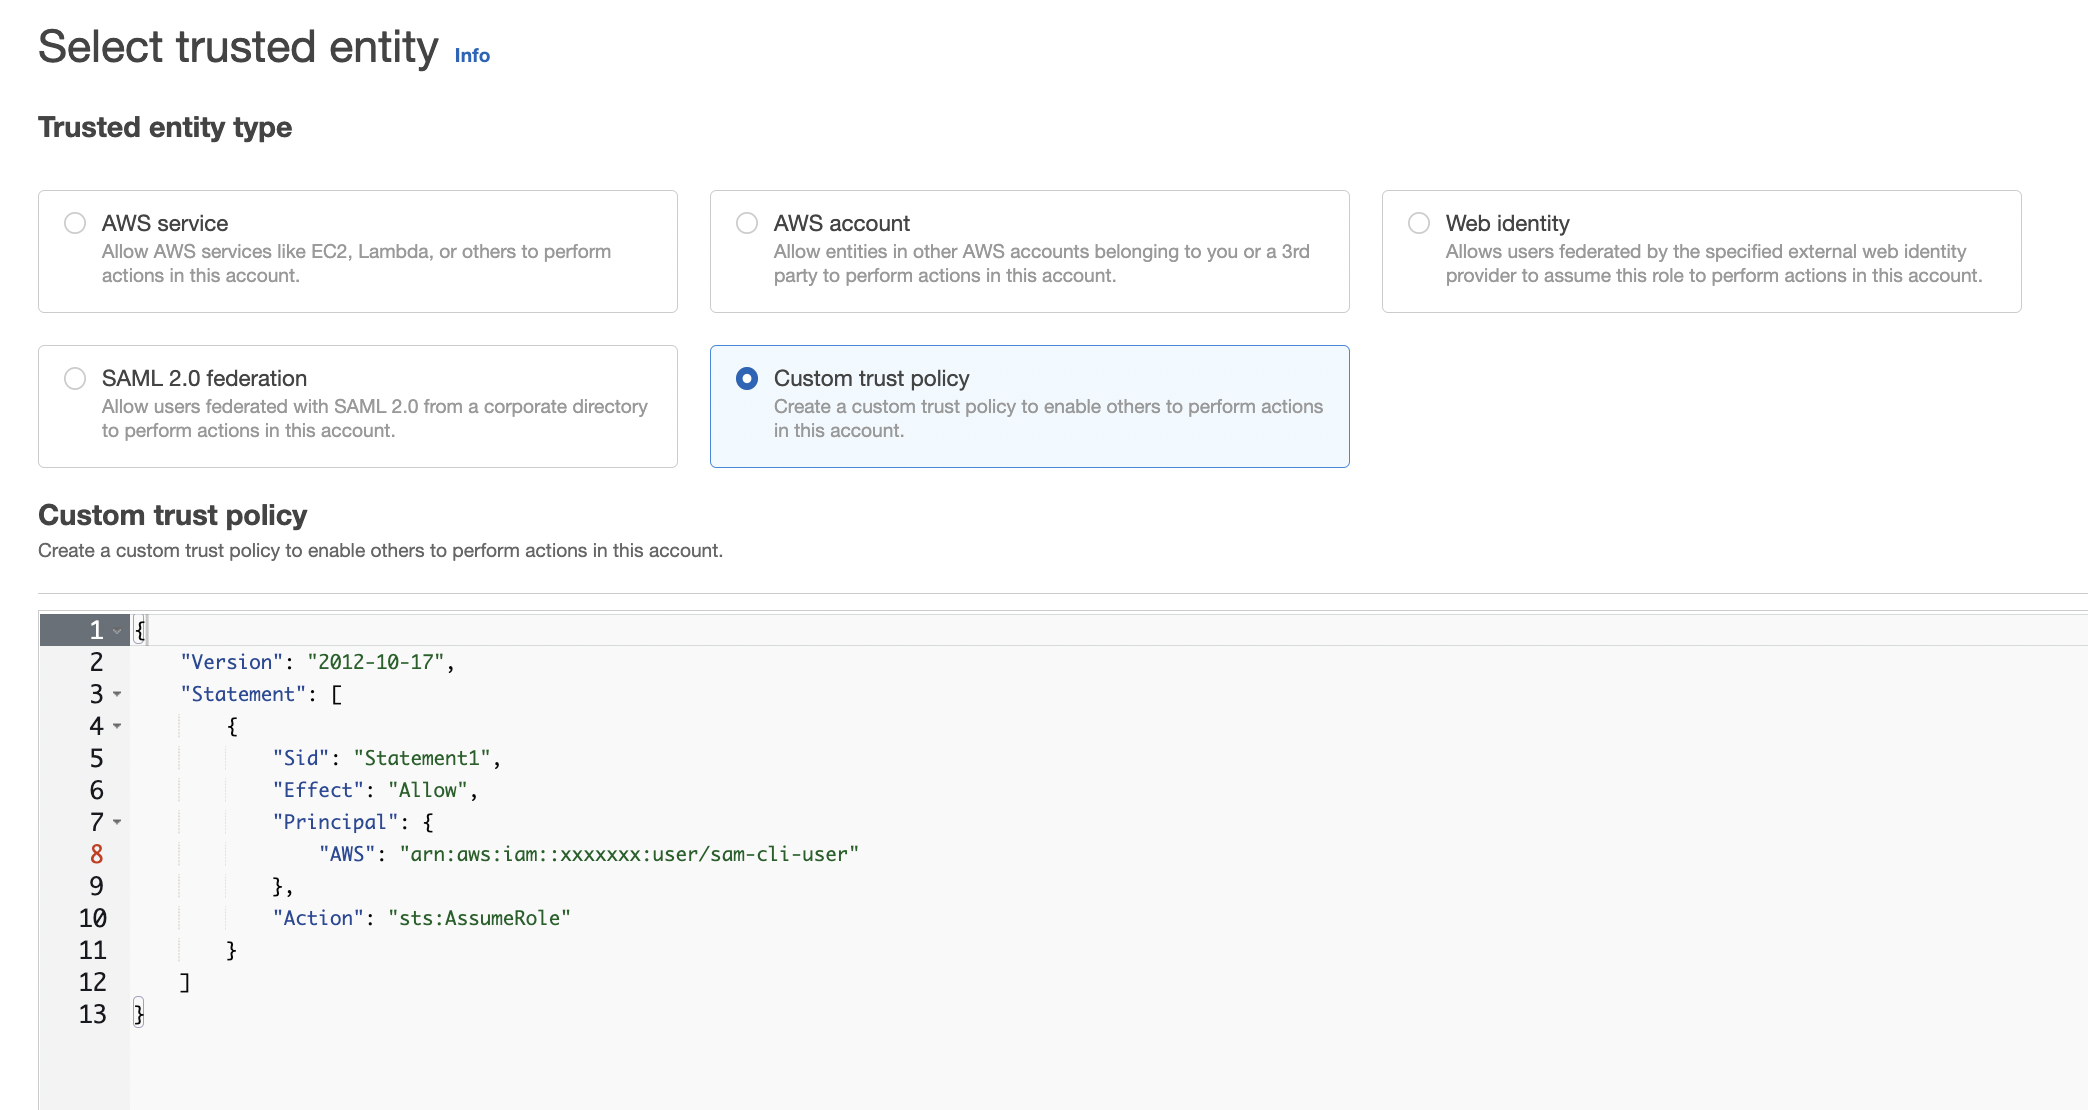2088x1110 pixels.
Task: Click the SAML 2.0 federation card description text
Action: [x=374, y=419]
